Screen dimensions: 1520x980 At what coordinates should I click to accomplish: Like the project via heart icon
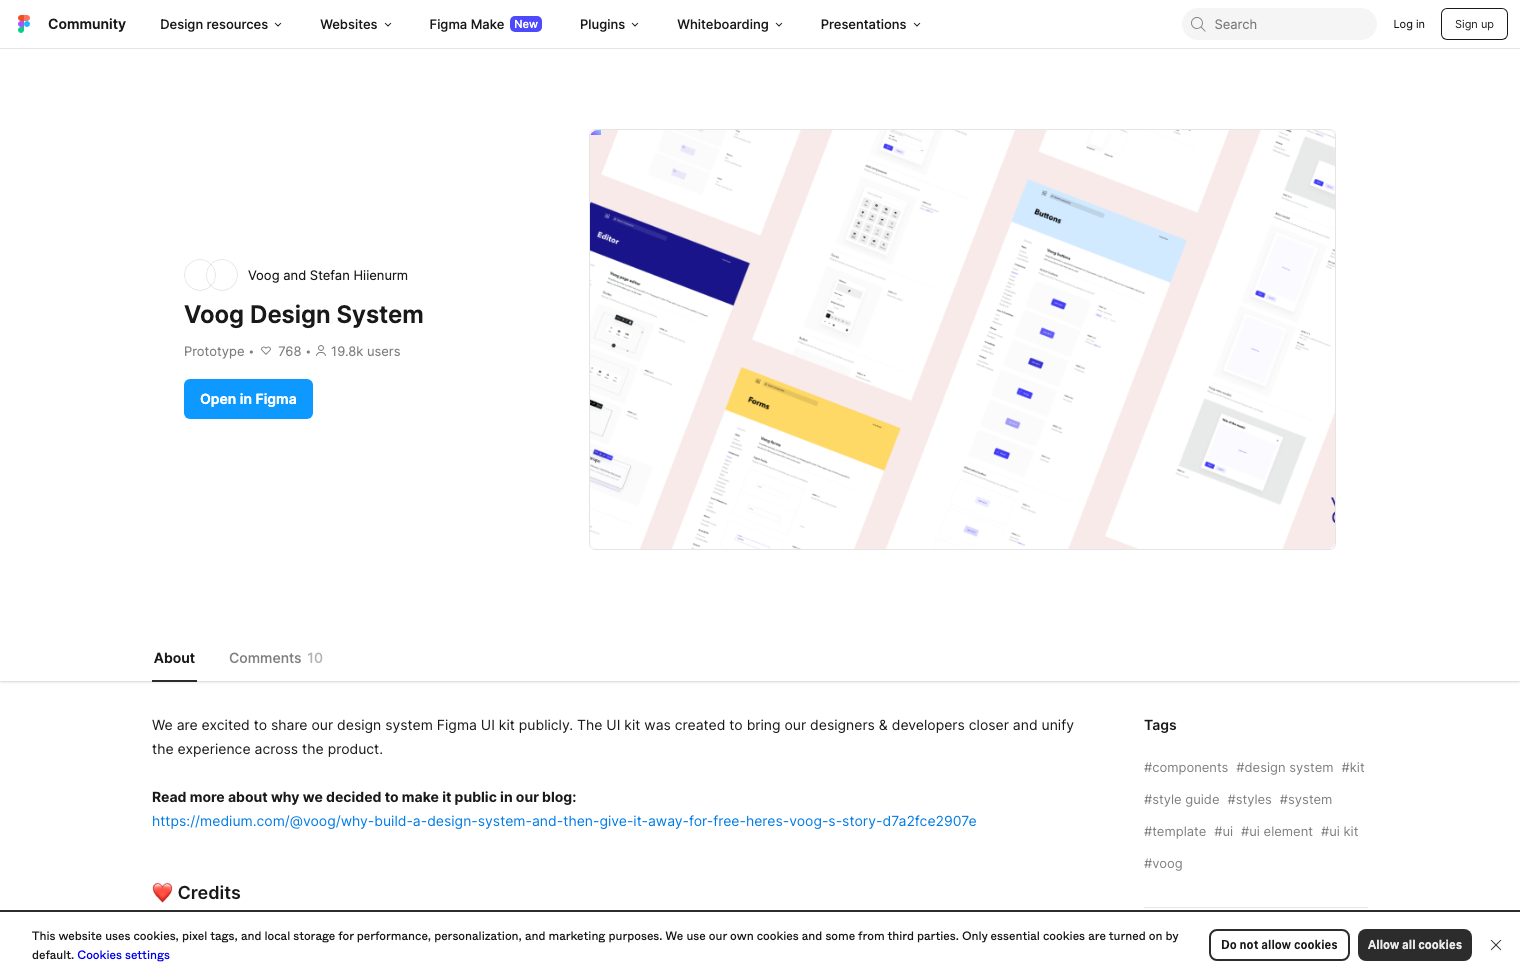266,351
